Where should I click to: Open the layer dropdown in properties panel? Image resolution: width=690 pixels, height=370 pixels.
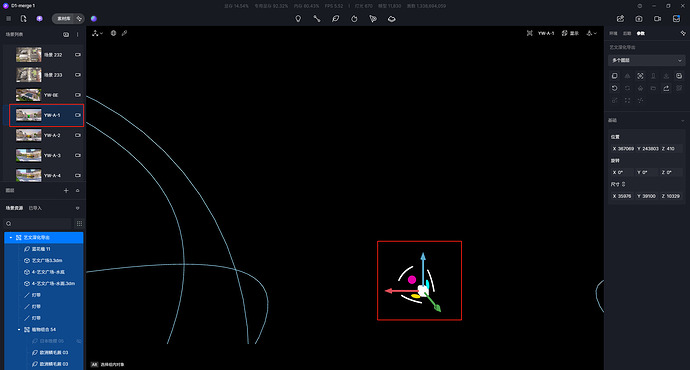coord(646,60)
